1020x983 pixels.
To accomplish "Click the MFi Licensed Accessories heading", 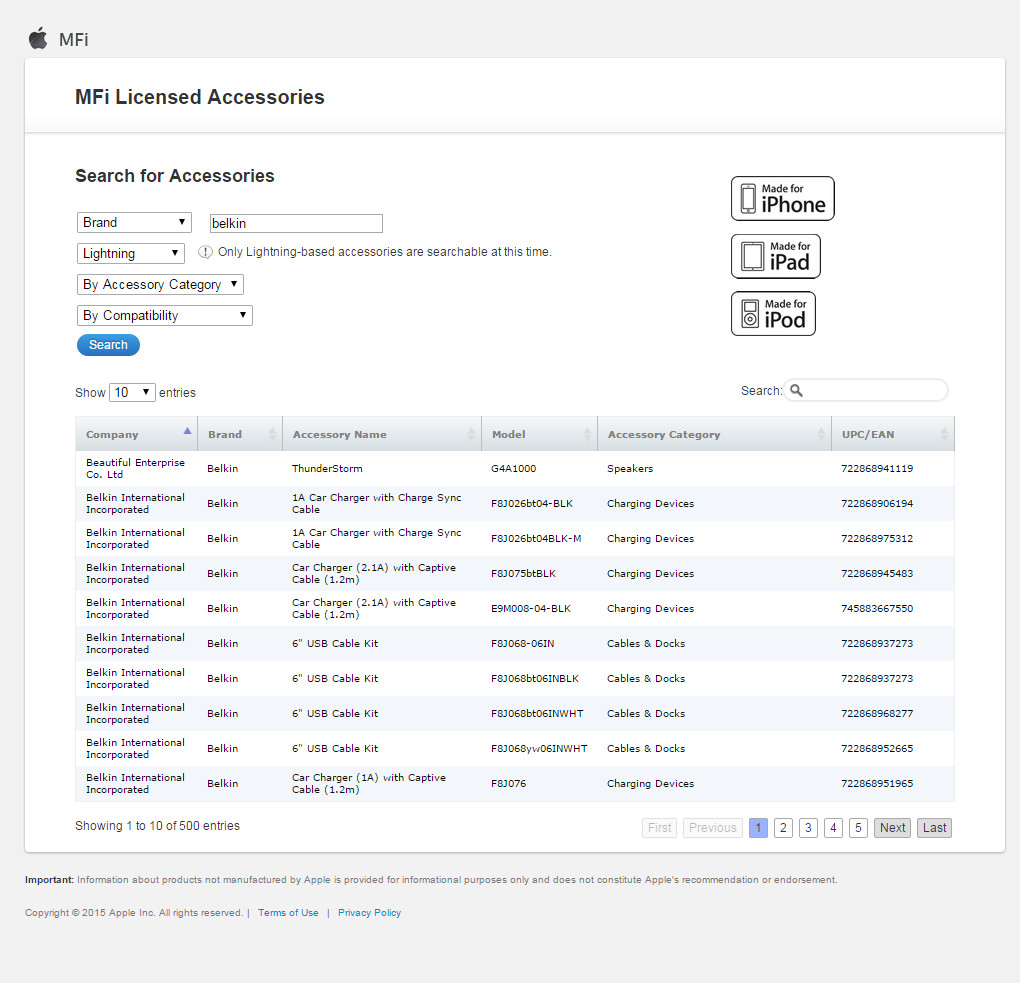I will click(x=200, y=97).
